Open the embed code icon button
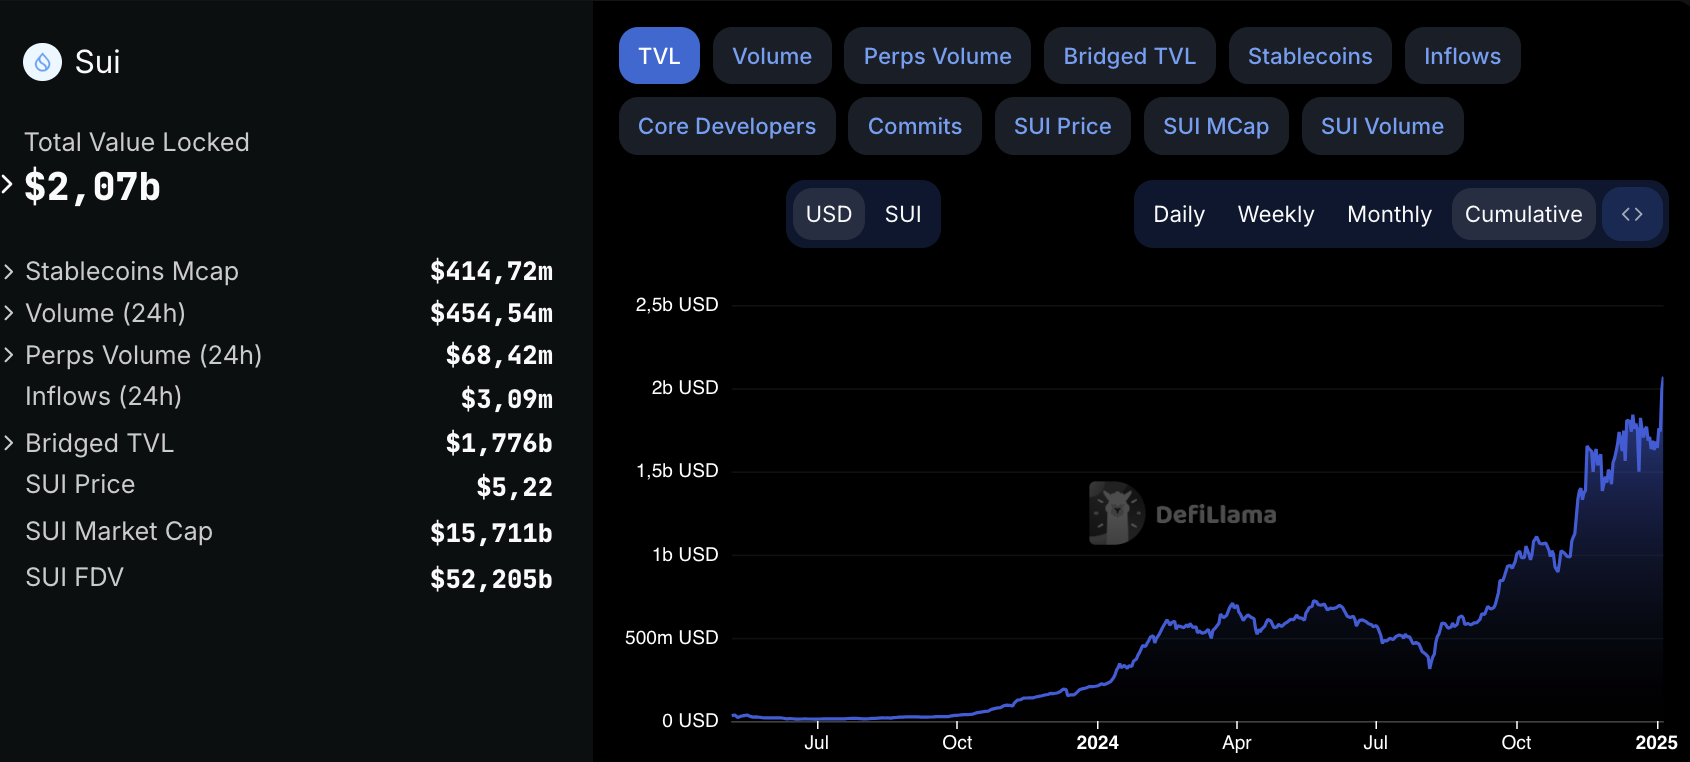The width and height of the screenshot is (1690, 762). [x=1632, y=214]
